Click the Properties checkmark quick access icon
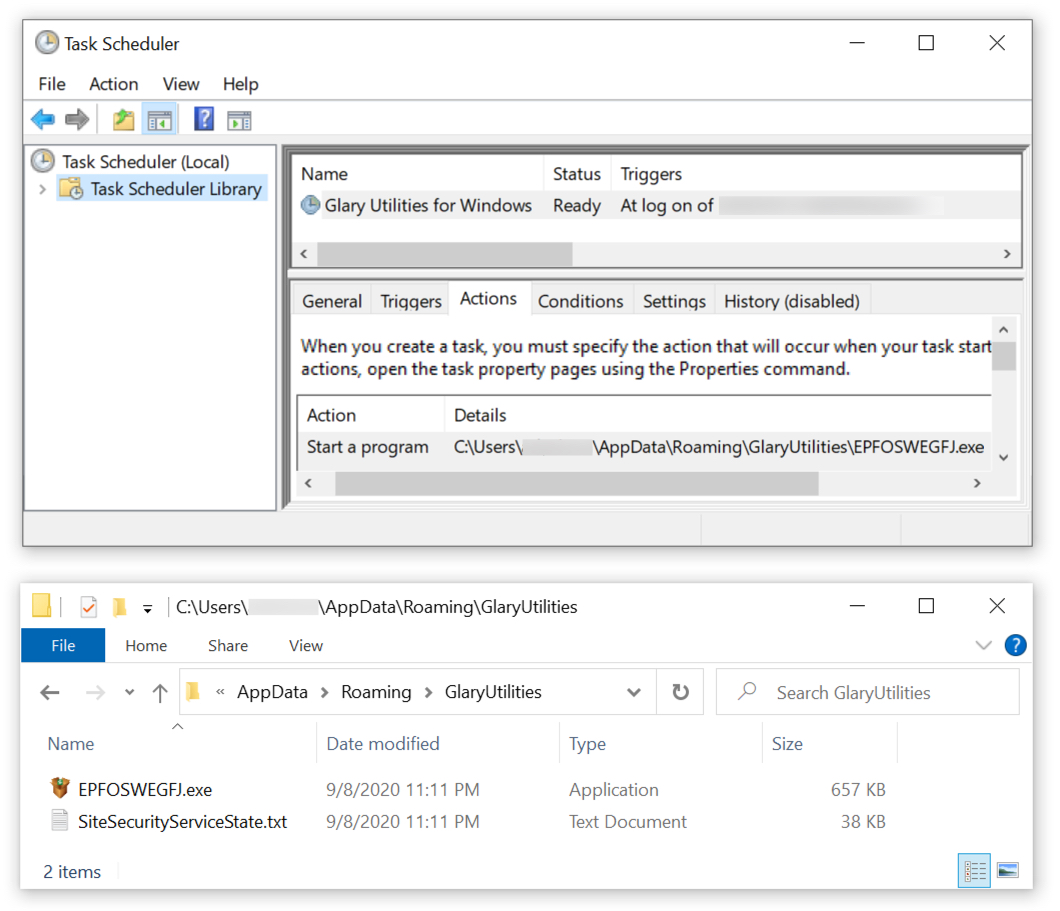 click(x=89, y=607)
